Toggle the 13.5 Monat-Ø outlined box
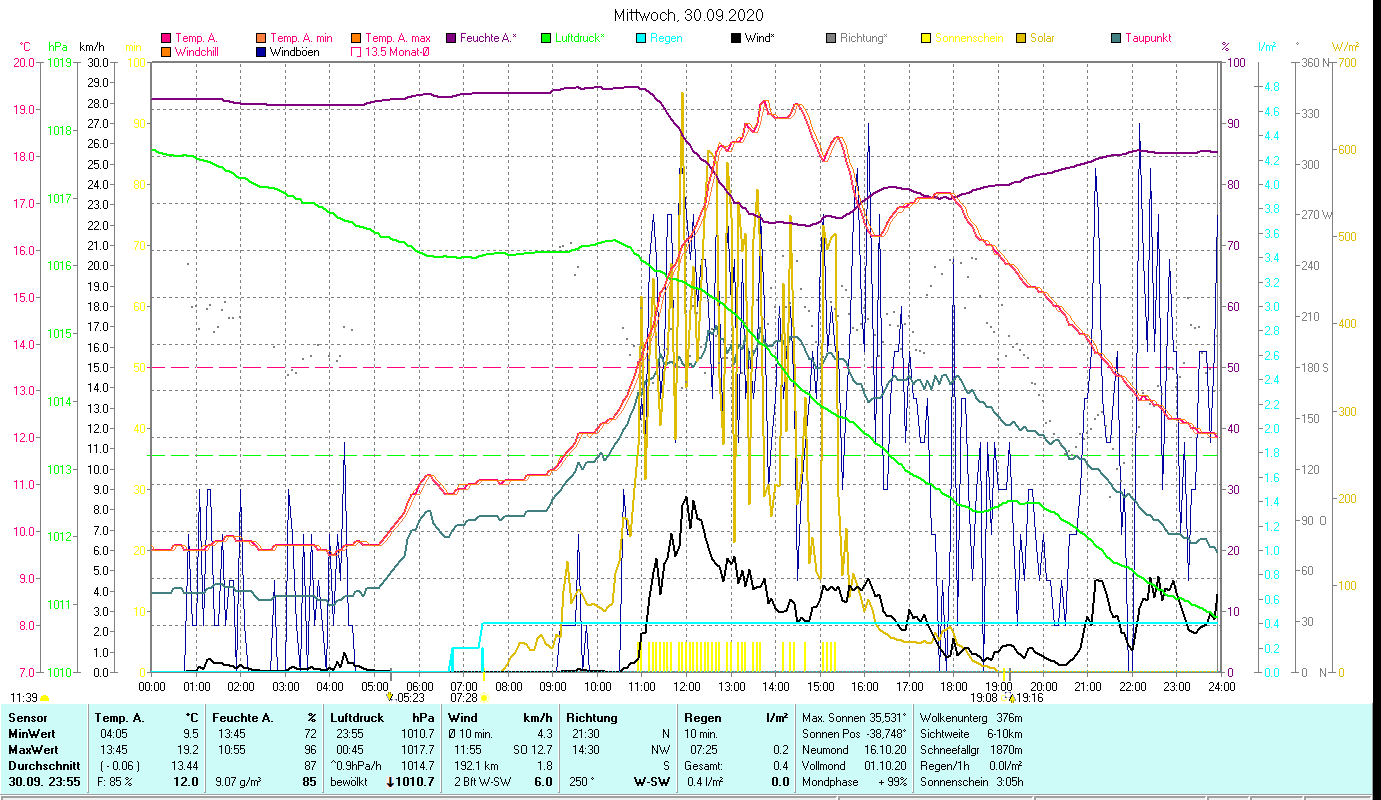1381x800 pixels. tap(356, 52)
